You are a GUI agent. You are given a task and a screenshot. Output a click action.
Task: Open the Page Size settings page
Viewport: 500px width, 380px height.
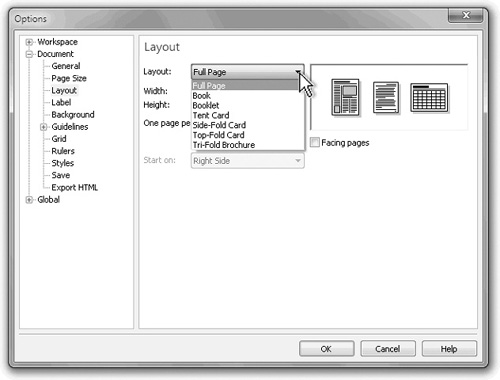click(69, 78)
